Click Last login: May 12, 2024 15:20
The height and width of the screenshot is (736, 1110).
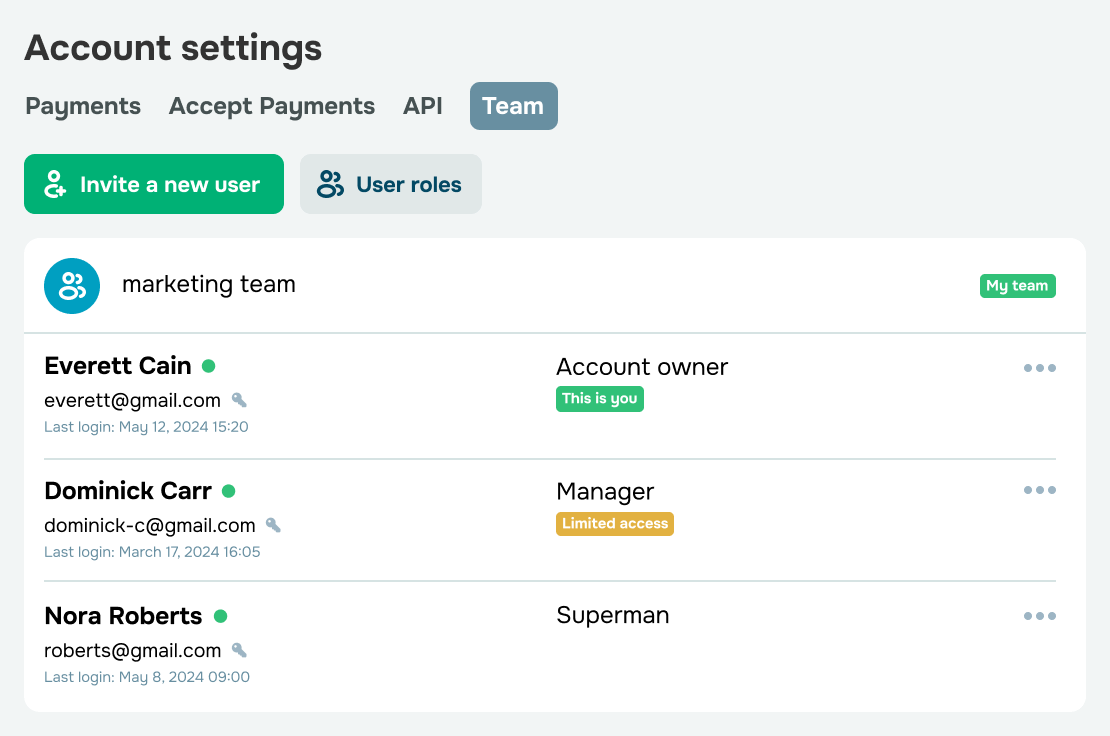tap(146, 427)
